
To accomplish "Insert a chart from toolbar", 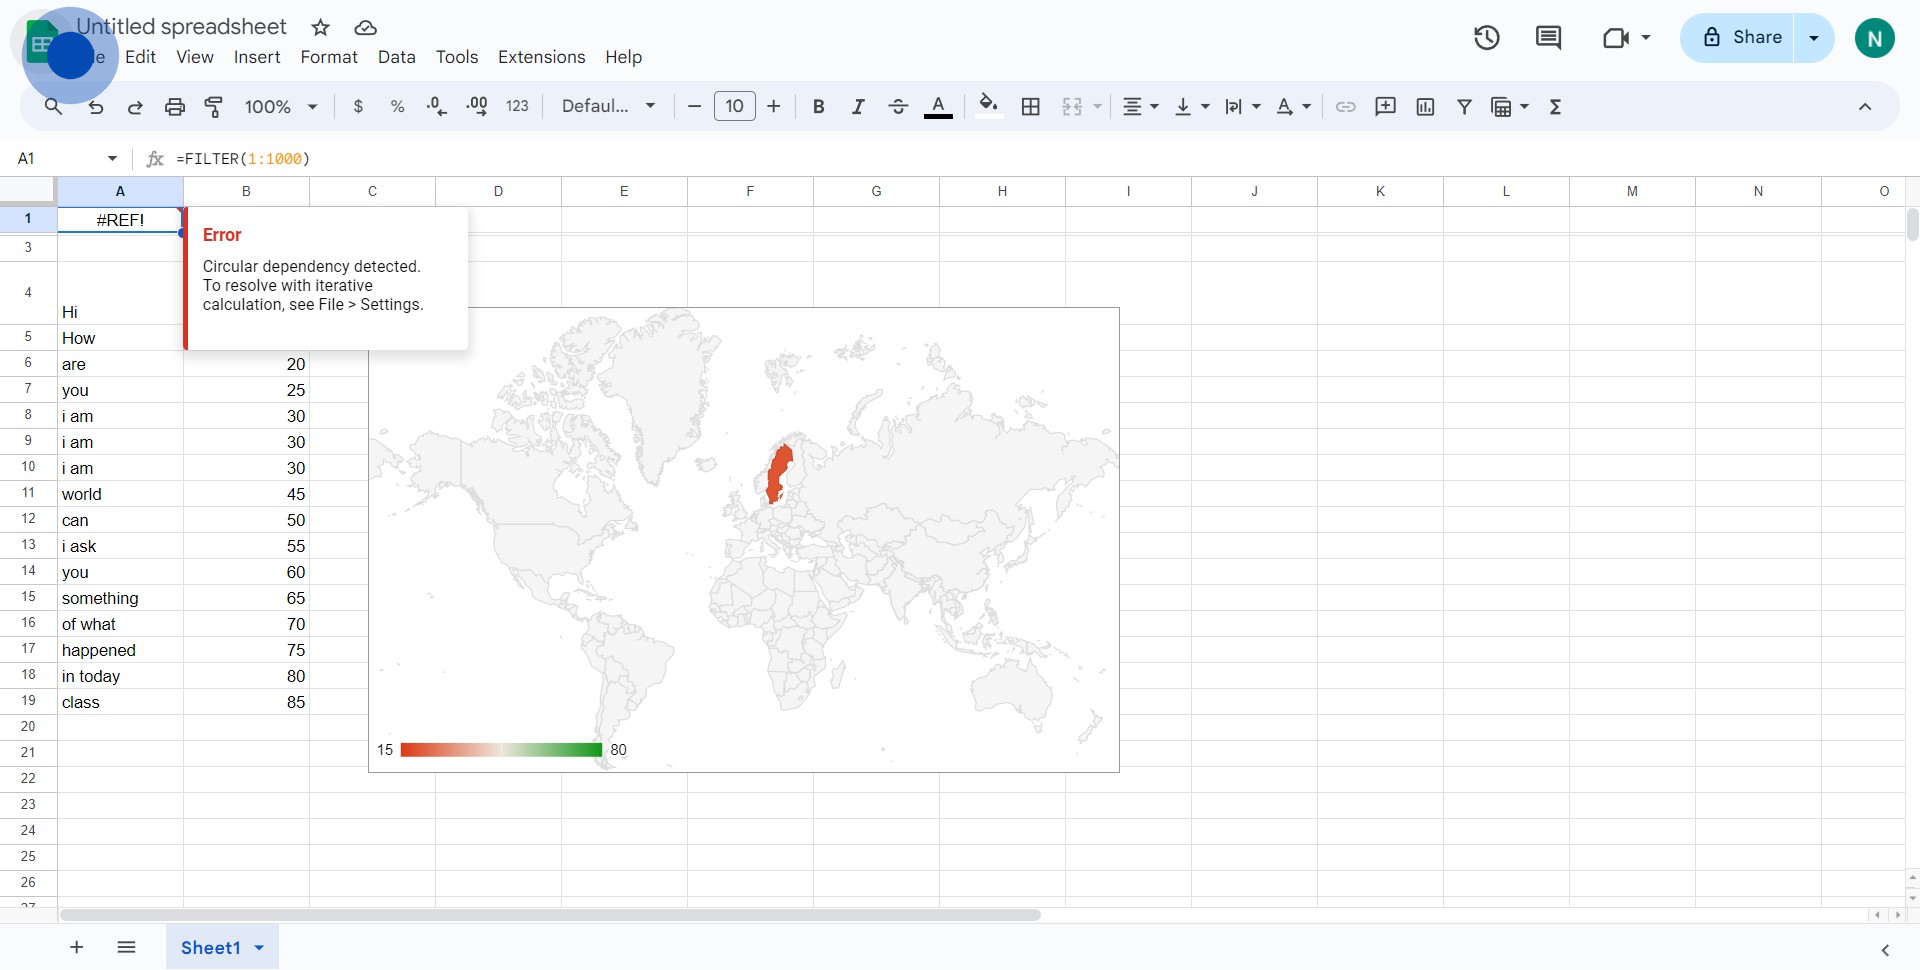I will tap(1425, 107).
